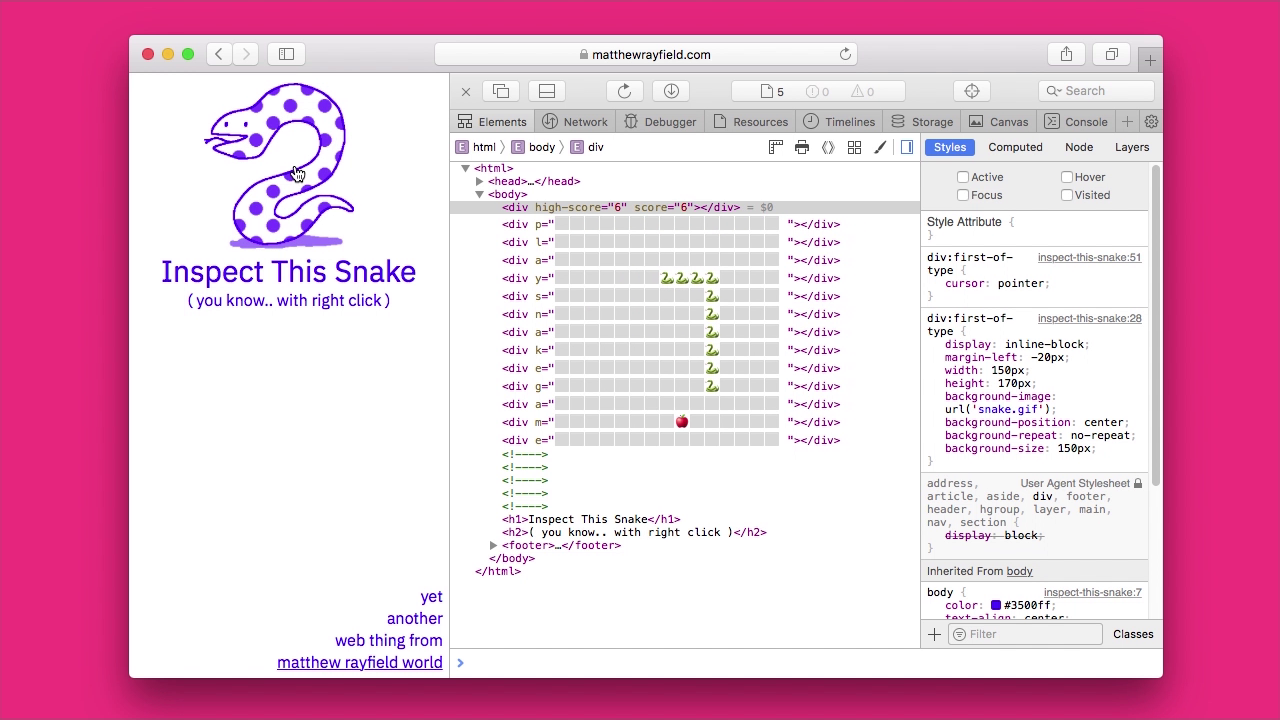The height and width of the screenshot is (720, 1280).
Task: Open the Debugger tab
Action: [660, 122]
